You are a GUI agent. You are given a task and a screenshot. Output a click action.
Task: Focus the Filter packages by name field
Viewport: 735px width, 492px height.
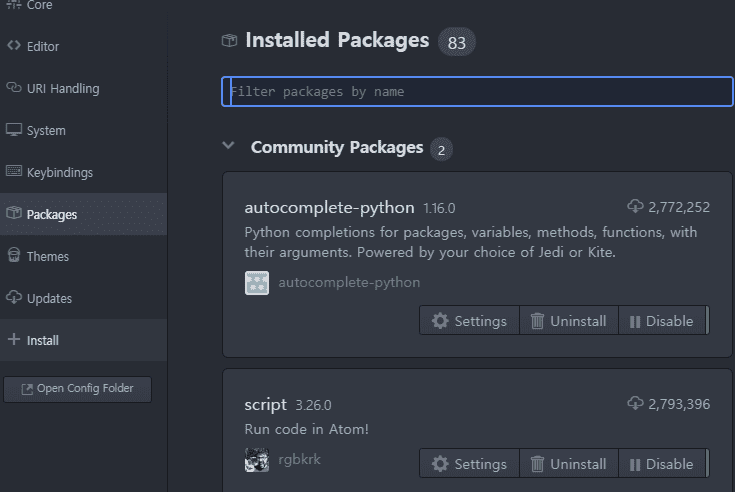pos(477,92)
